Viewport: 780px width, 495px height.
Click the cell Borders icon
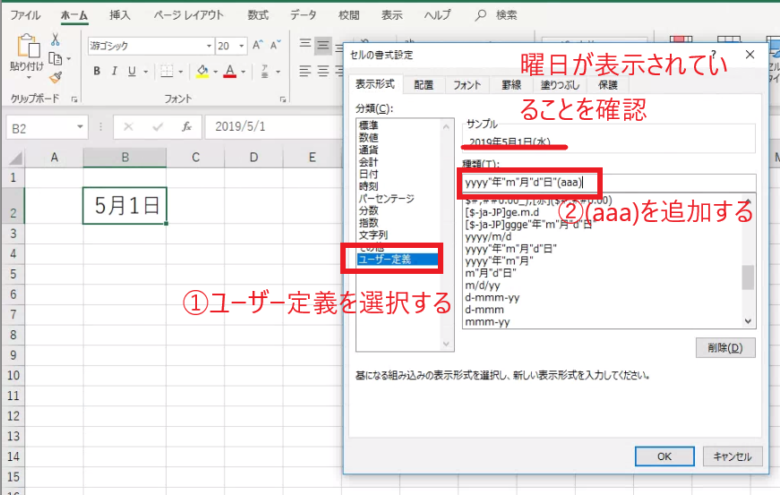(169, 71)
